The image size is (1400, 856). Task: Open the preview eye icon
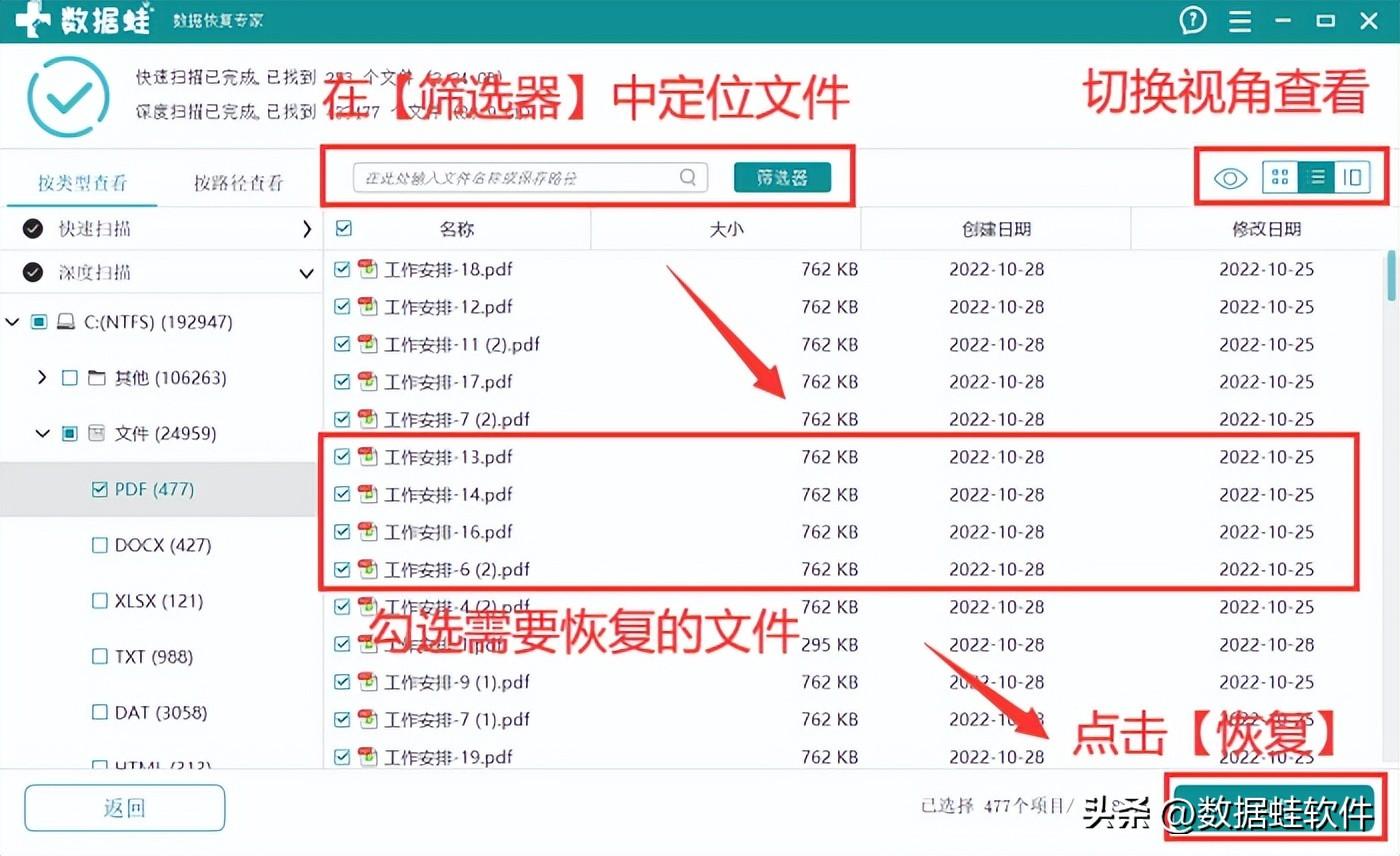pos(1230,177)
